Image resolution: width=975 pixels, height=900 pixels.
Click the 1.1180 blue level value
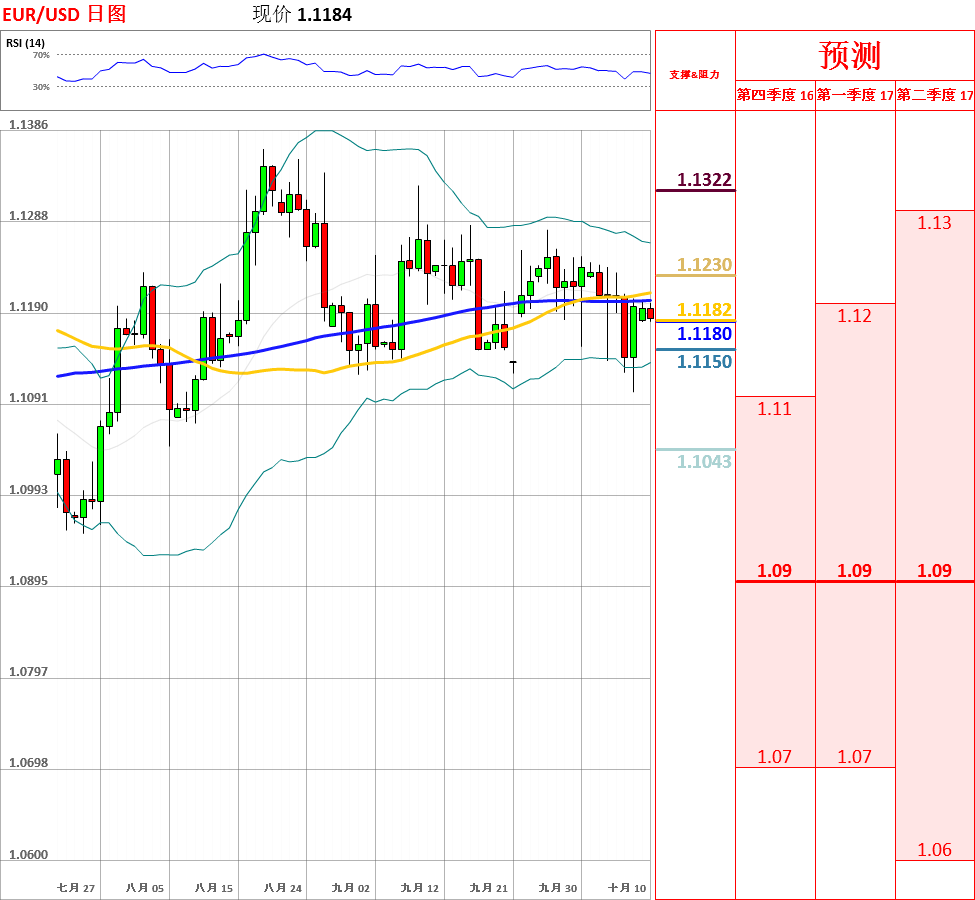click(704, 333)
